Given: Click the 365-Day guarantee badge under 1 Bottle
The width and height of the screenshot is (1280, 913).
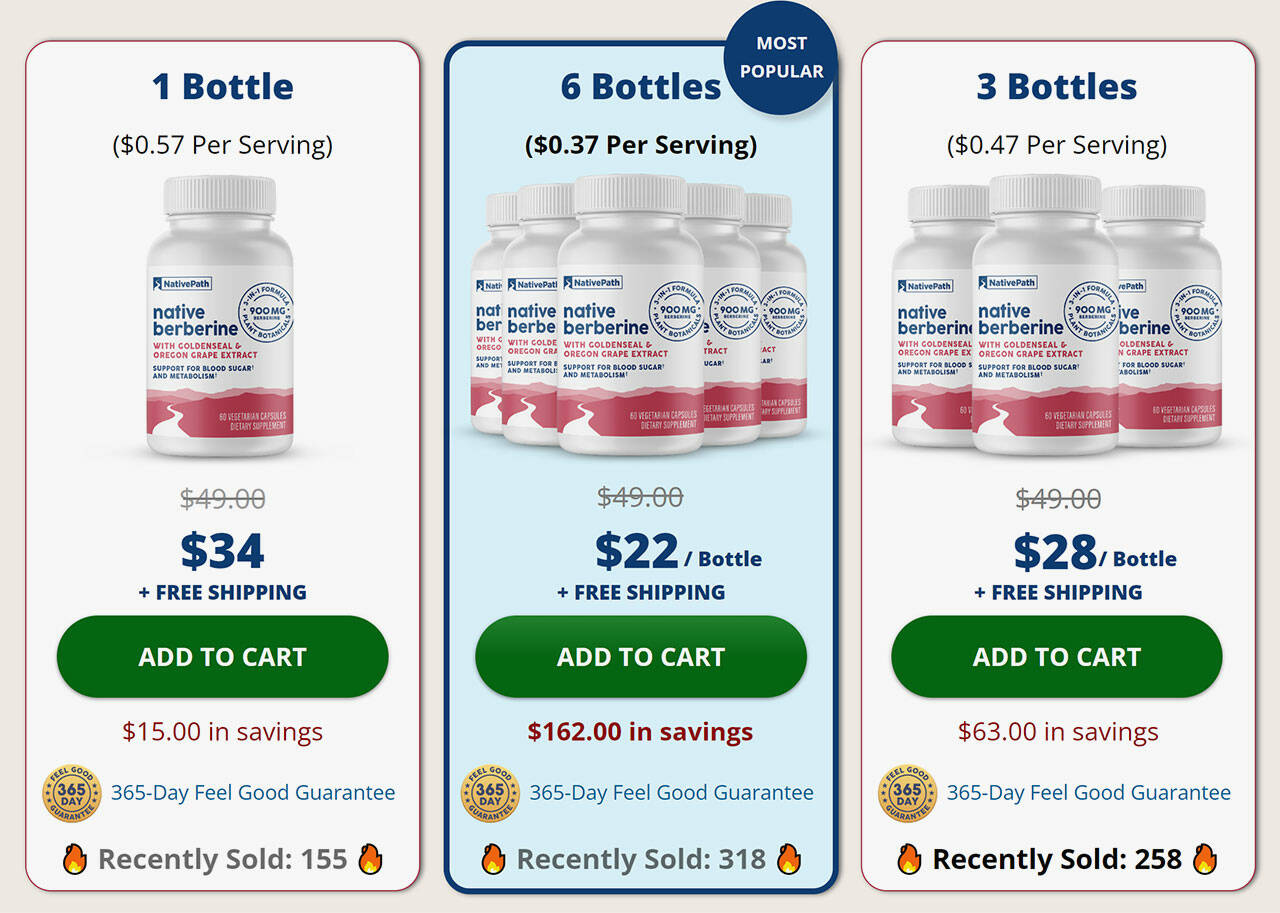Looking at the screenshot, I should [x=72, y=793].
